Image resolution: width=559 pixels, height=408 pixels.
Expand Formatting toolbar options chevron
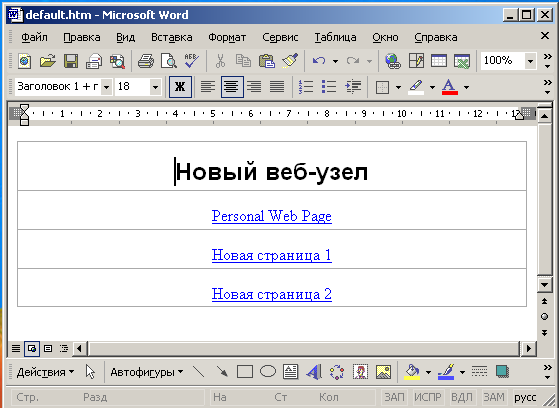[547, 87]
